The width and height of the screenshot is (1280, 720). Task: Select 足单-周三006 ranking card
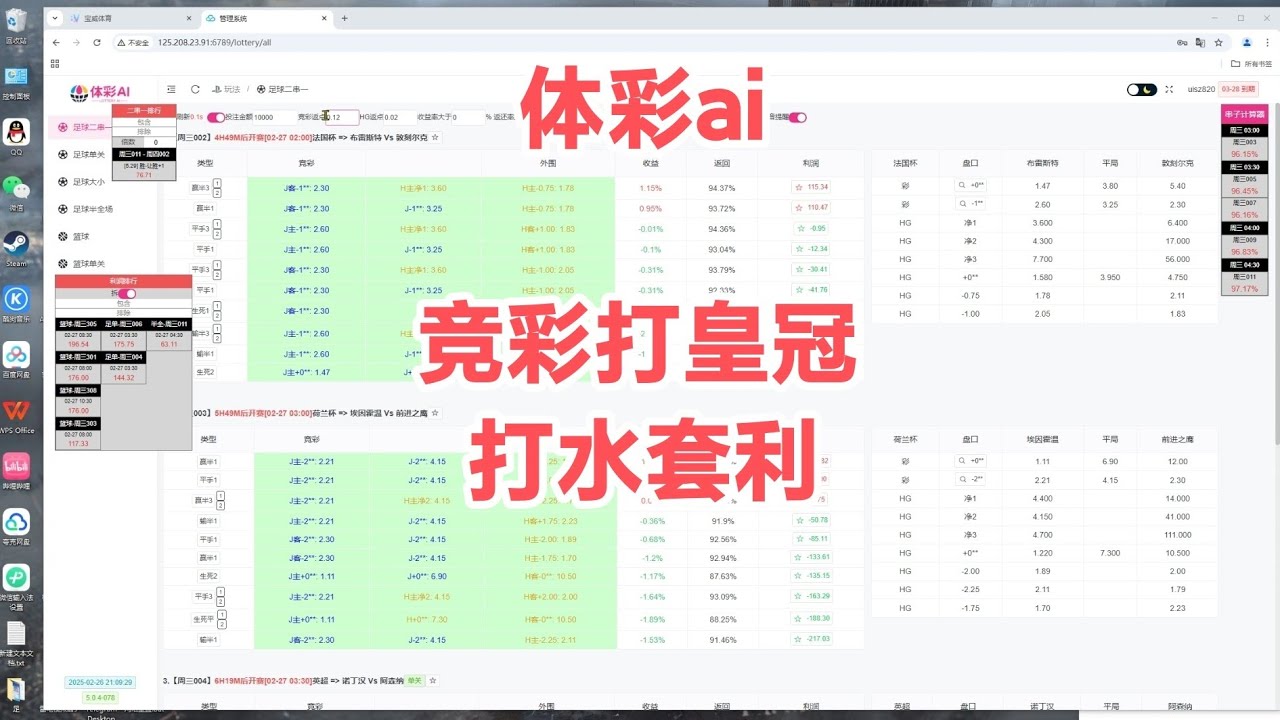[x=124, y=334]
